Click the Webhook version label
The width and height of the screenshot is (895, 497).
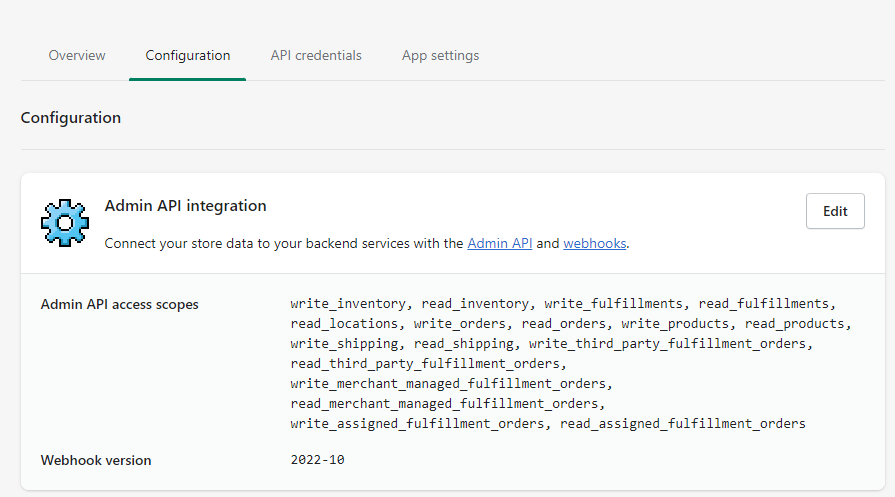click(96, 461)
